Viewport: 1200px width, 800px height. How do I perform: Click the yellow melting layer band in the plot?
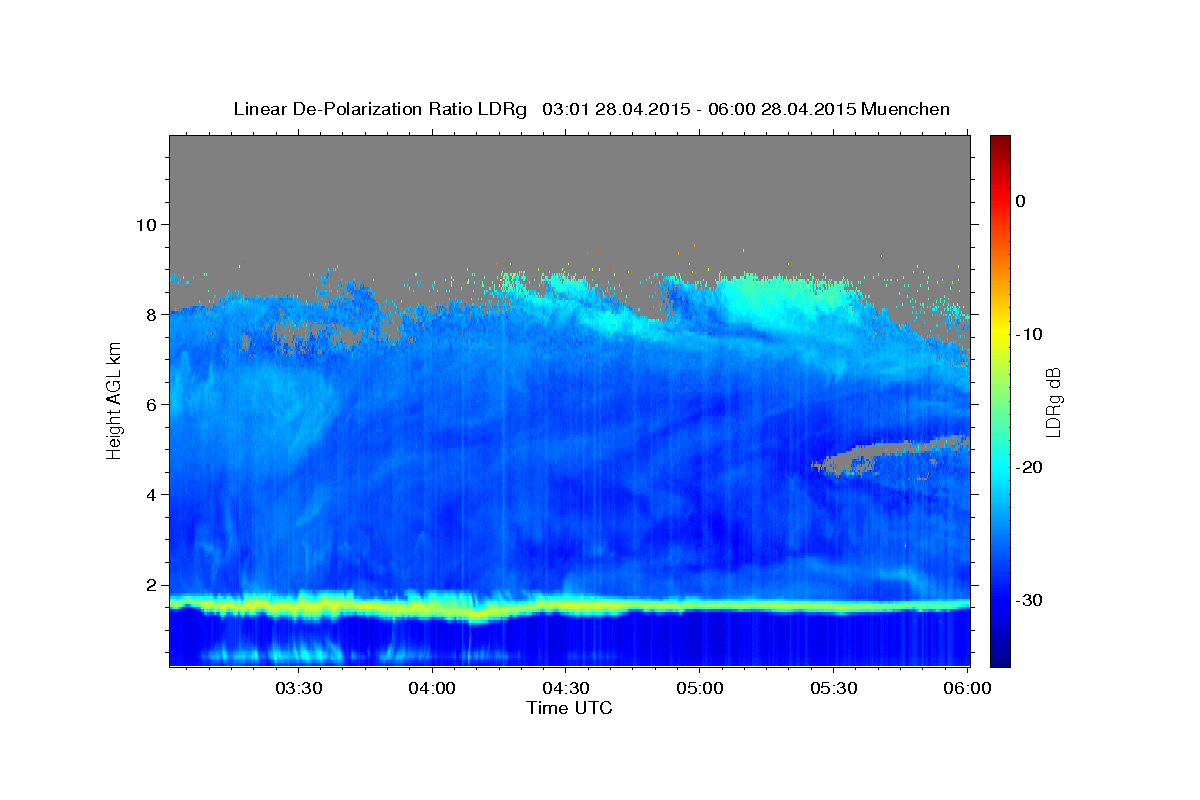[x=570, y=605]
